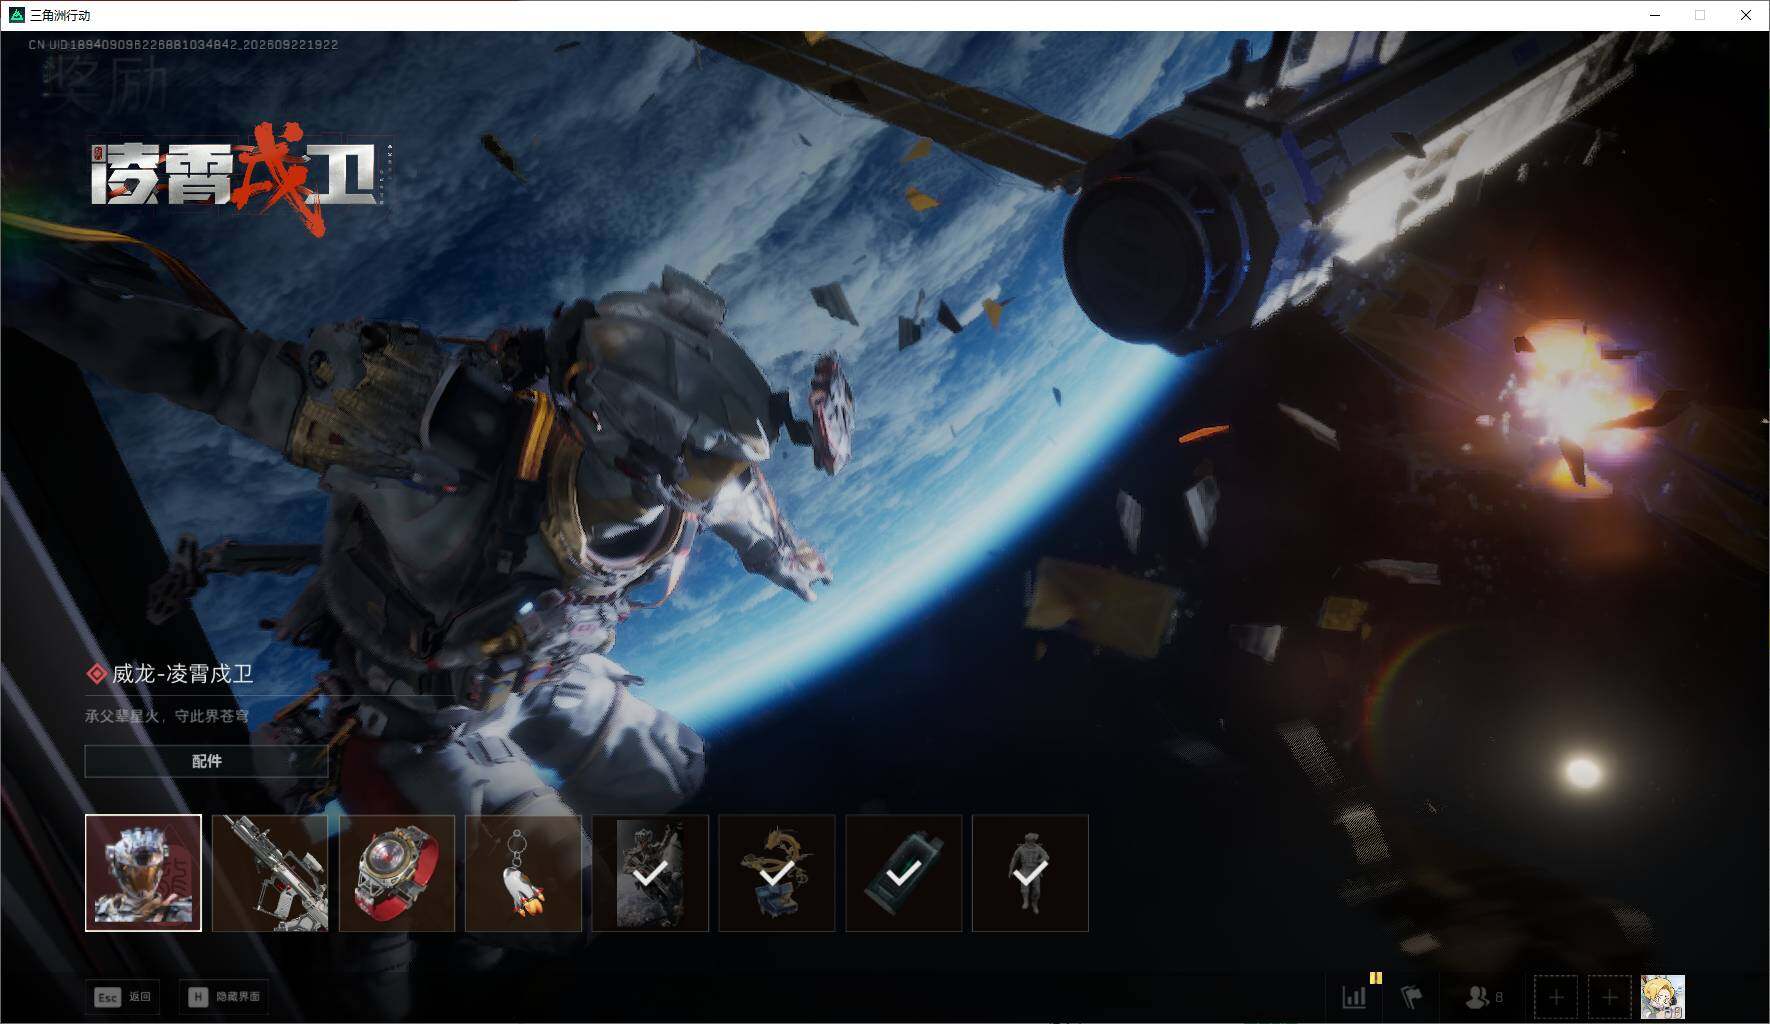The width and height of the screenshot is (1770, 1024).
Task: Click the 三角洲行动 app icon in title bar
Action: tap(16, 15)
